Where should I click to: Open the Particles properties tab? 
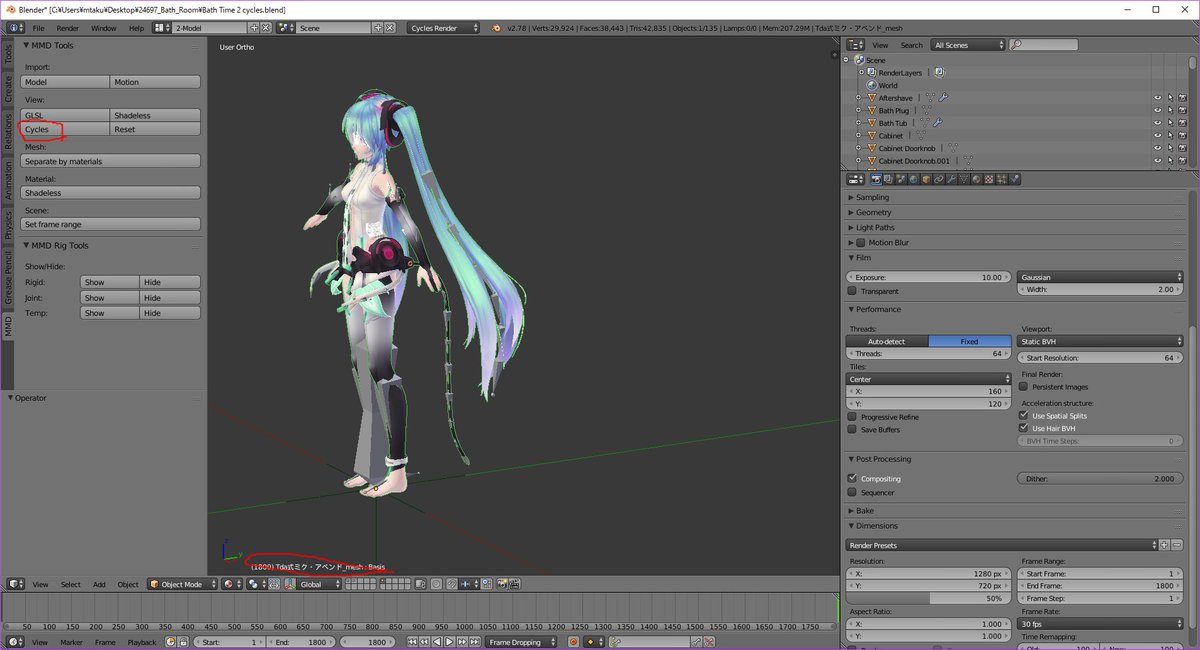point(1002,179)
